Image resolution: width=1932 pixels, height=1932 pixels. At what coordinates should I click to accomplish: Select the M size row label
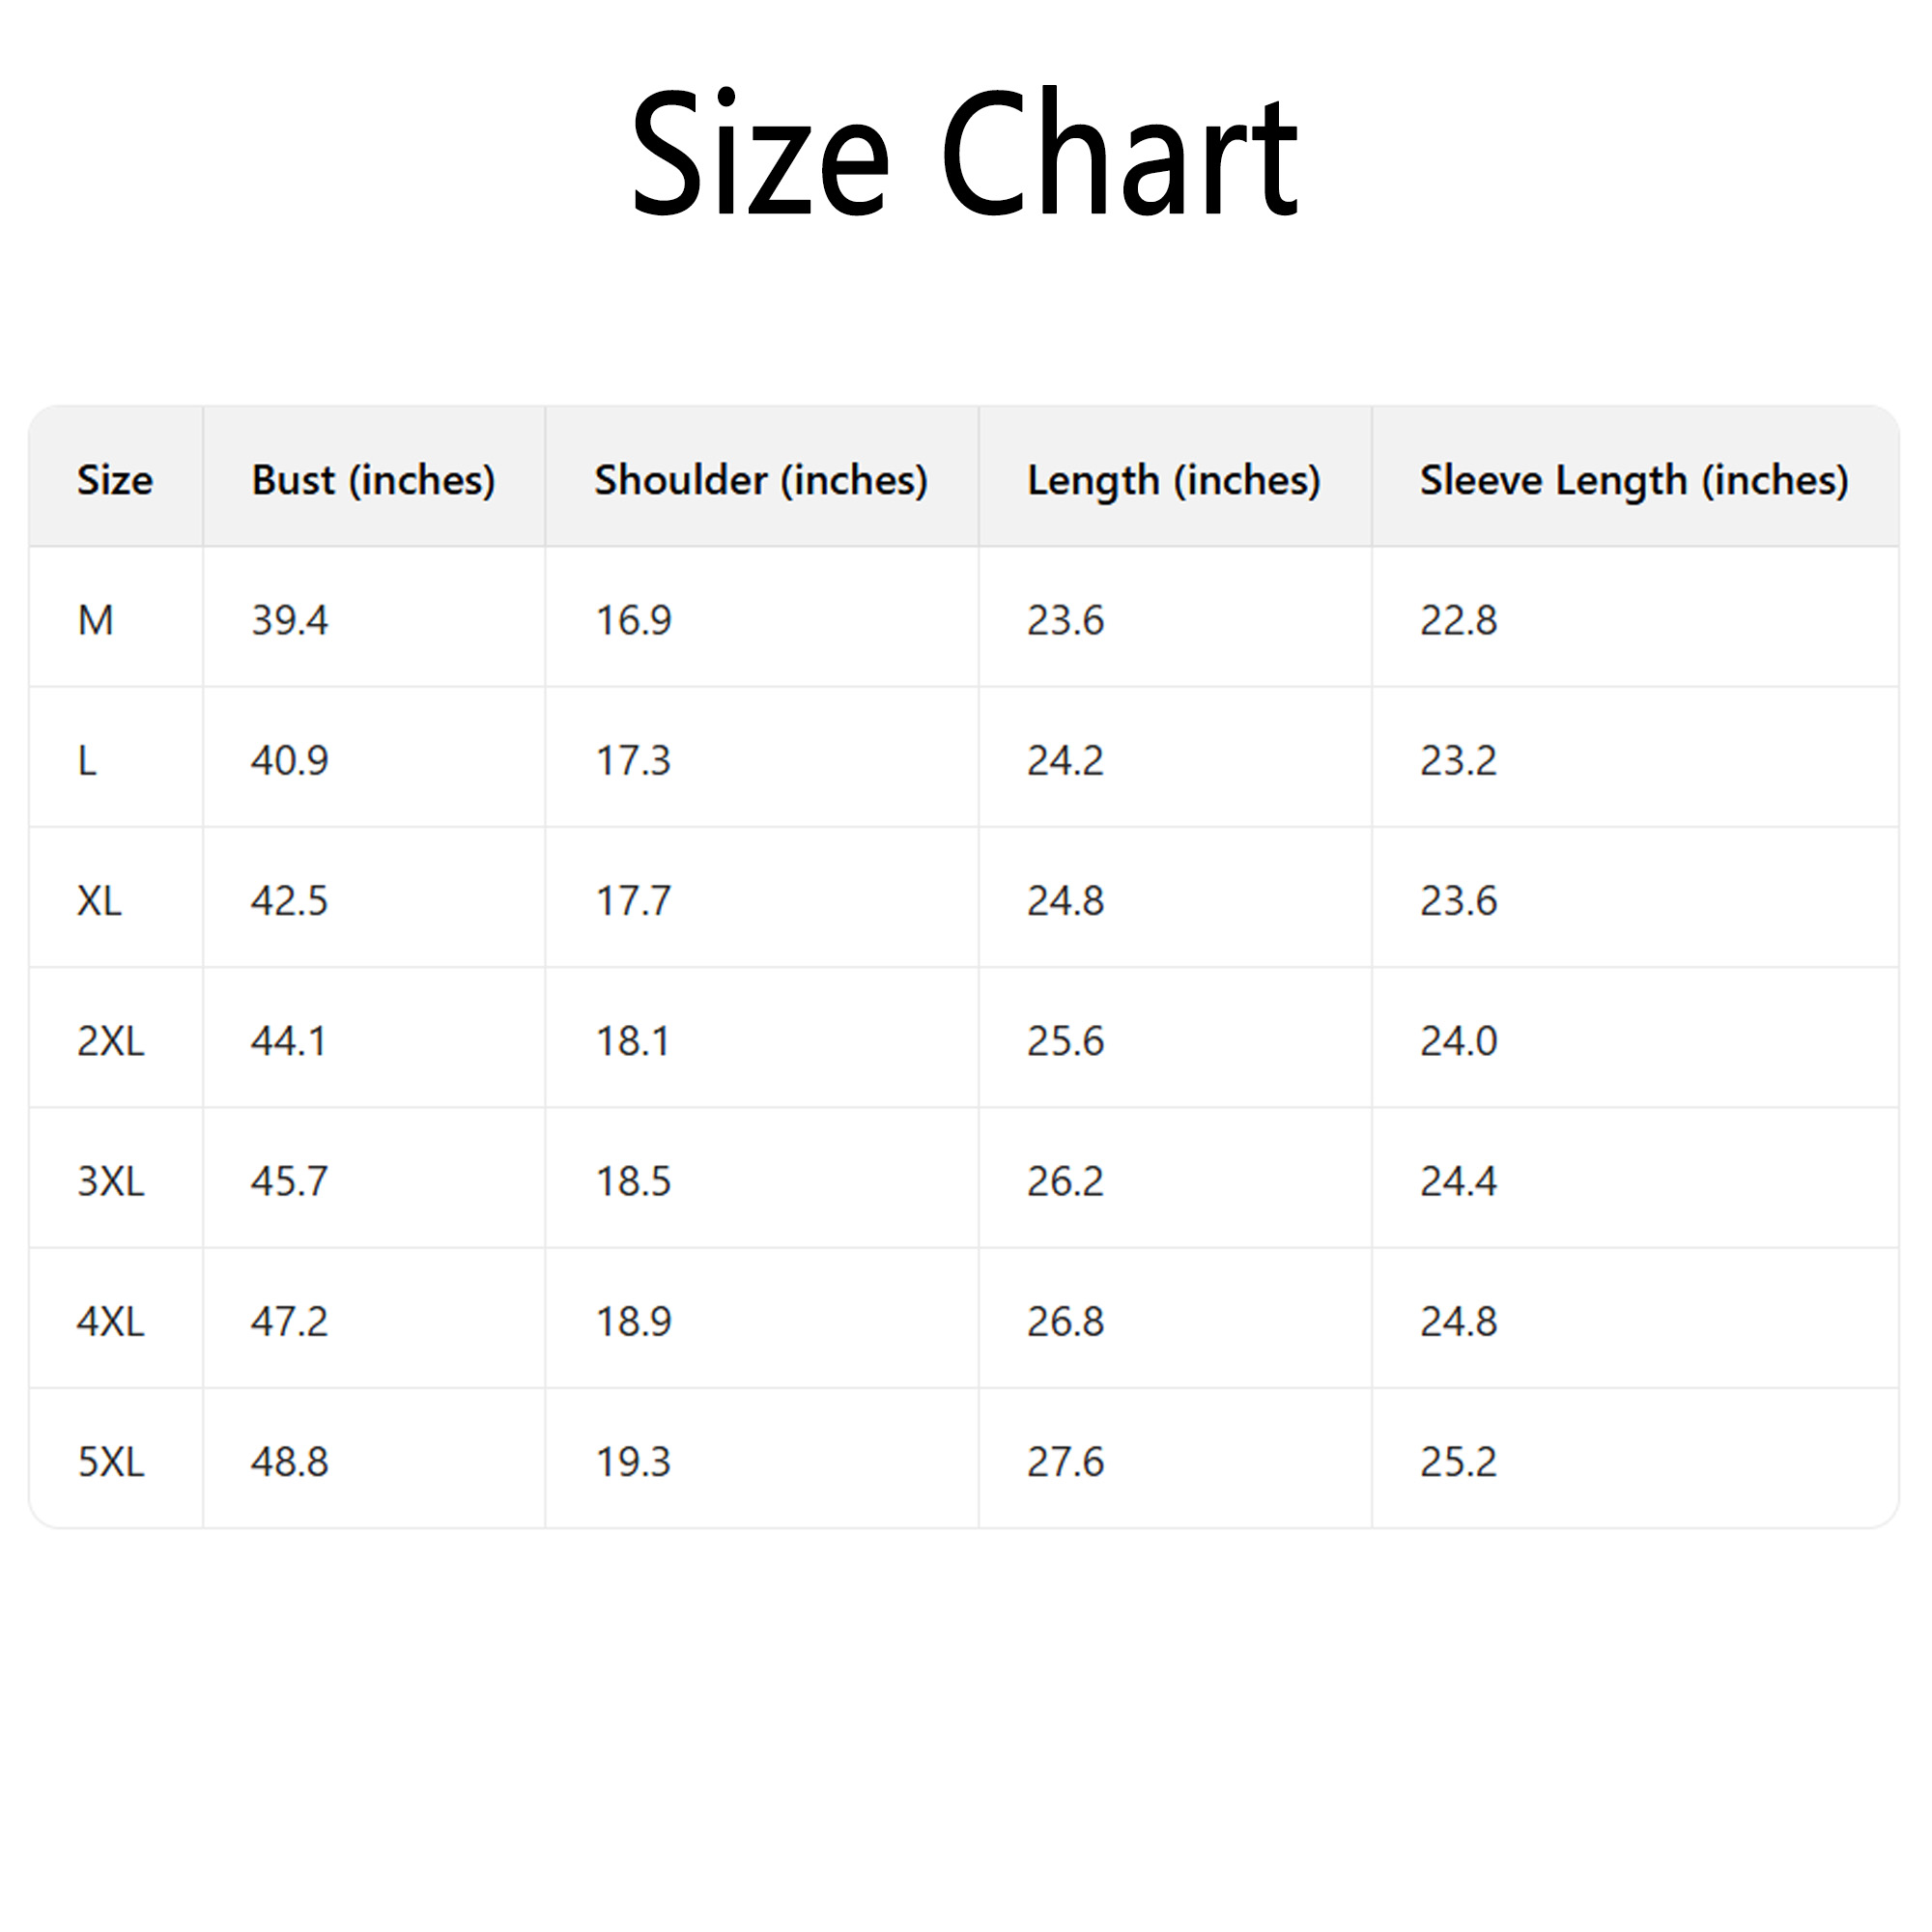pos(96,620)
